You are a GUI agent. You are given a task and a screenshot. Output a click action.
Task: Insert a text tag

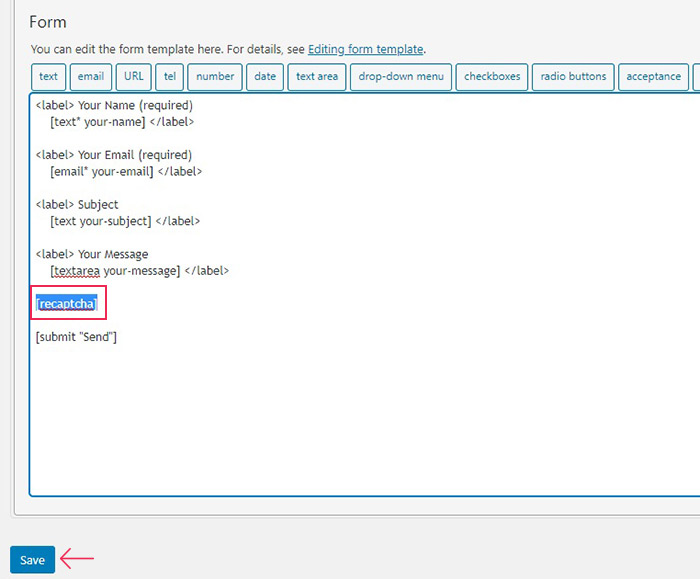point(48,77)
